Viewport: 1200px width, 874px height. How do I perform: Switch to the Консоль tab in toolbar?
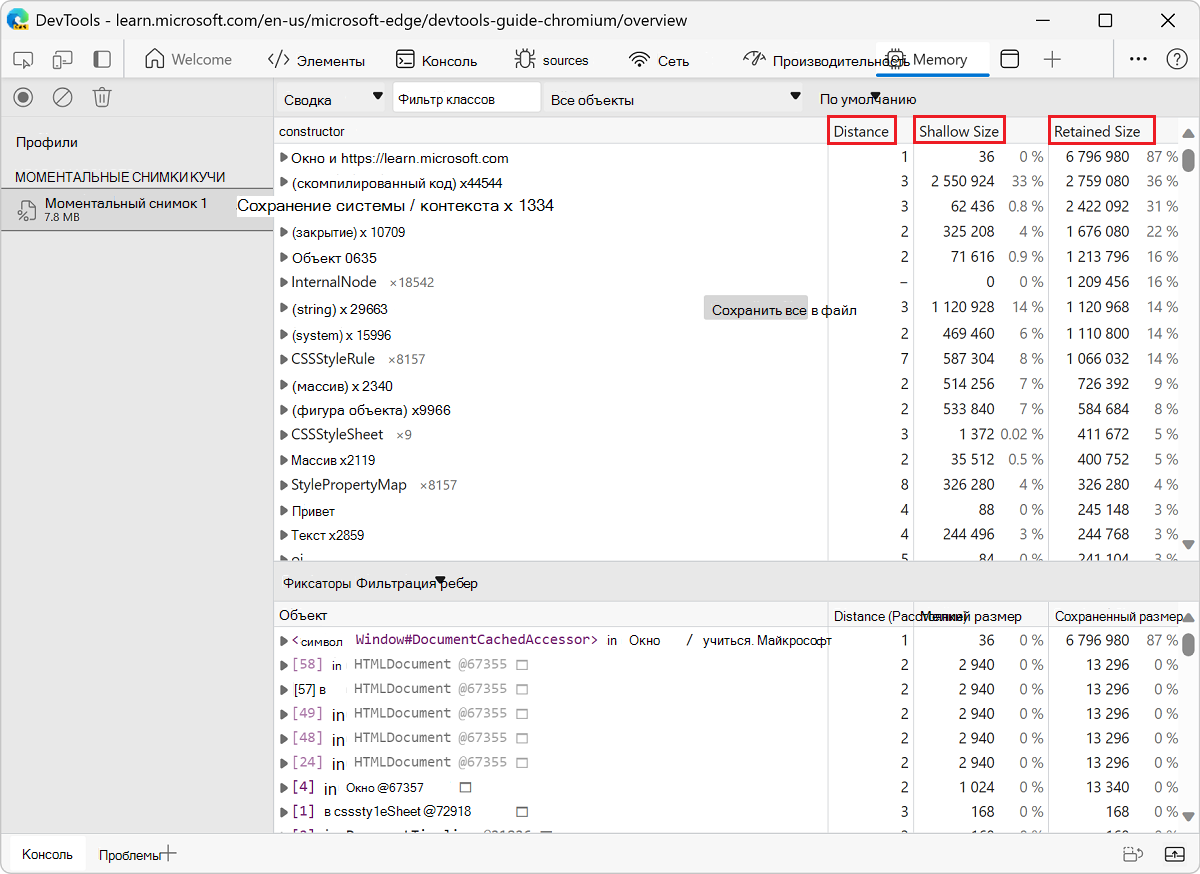(x=436, y=60)
